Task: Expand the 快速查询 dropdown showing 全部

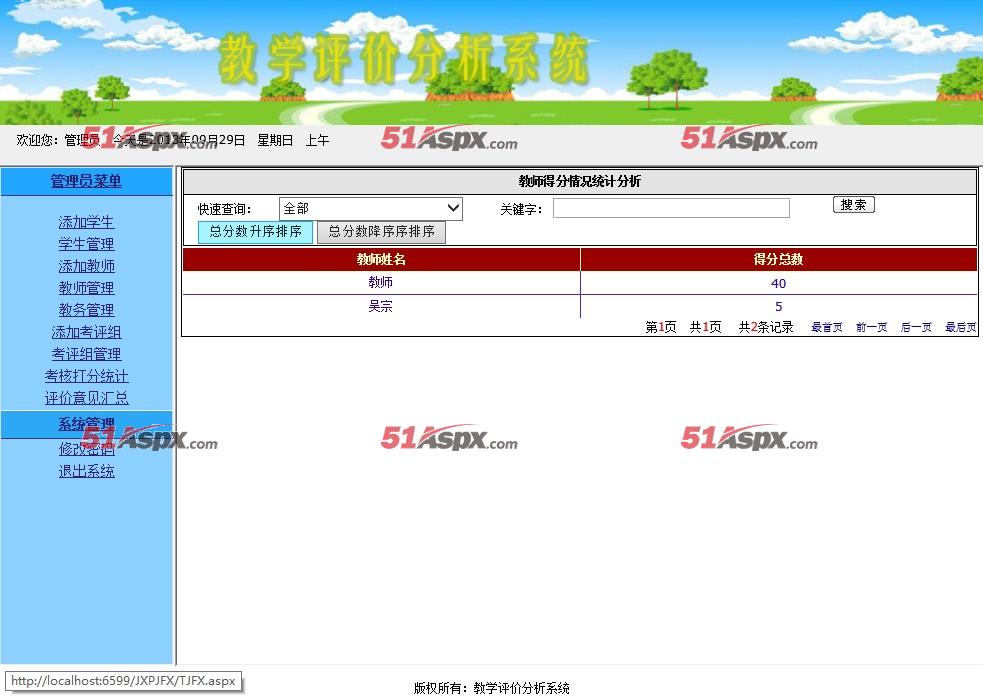Action: click(371, 209)
